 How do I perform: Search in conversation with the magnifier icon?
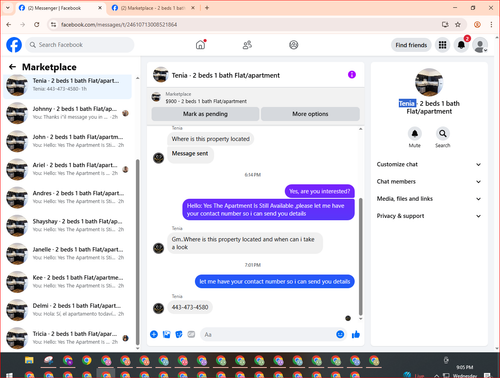tap(443, 134)
